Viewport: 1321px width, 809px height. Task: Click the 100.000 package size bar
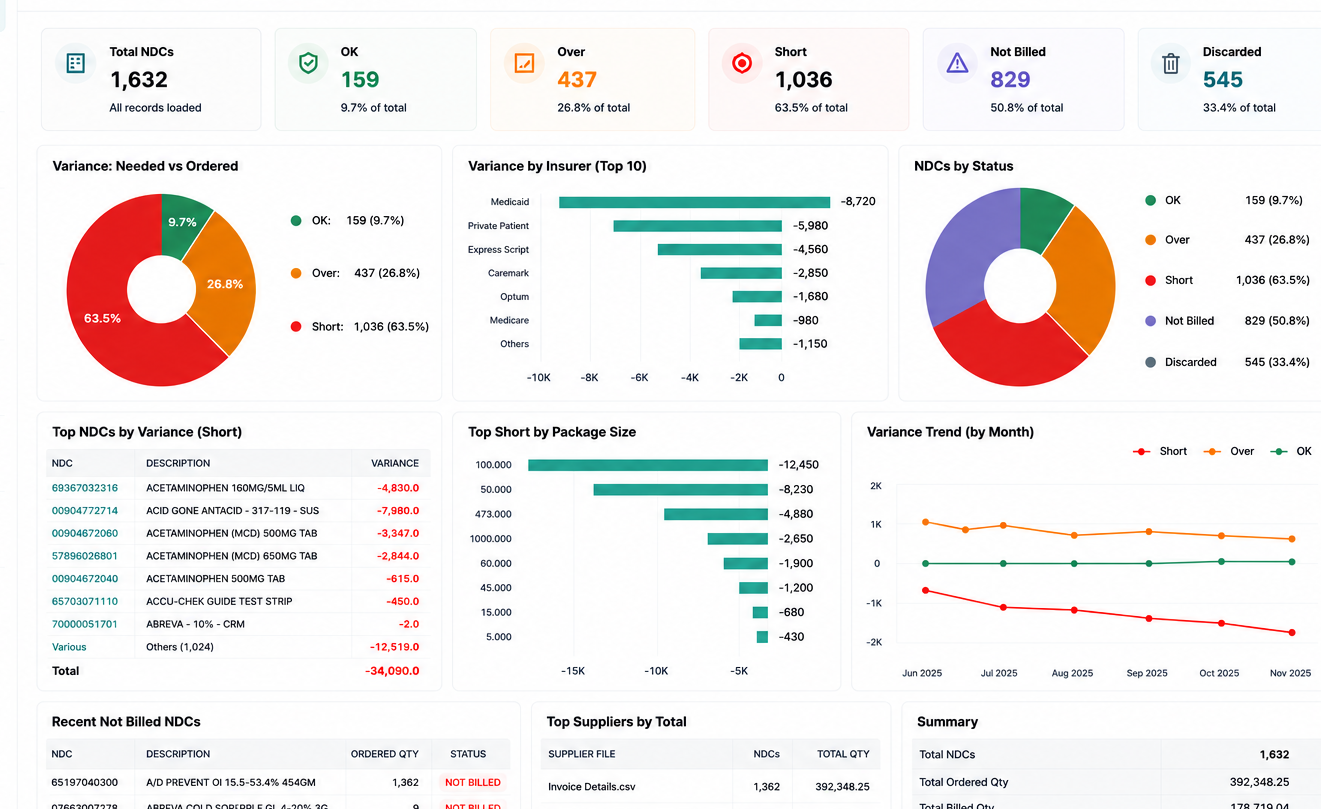coord(648,465)
